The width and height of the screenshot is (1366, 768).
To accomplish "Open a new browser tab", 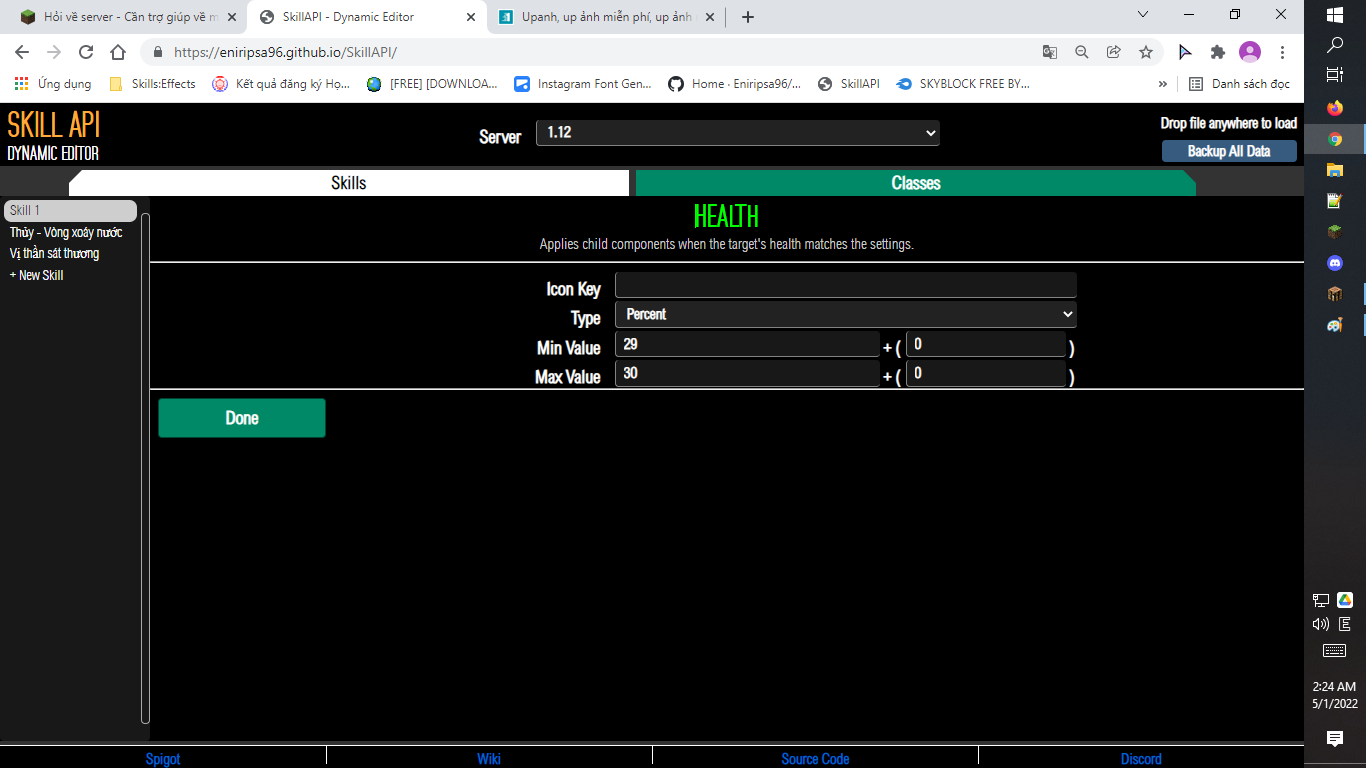I will (748, 17).
